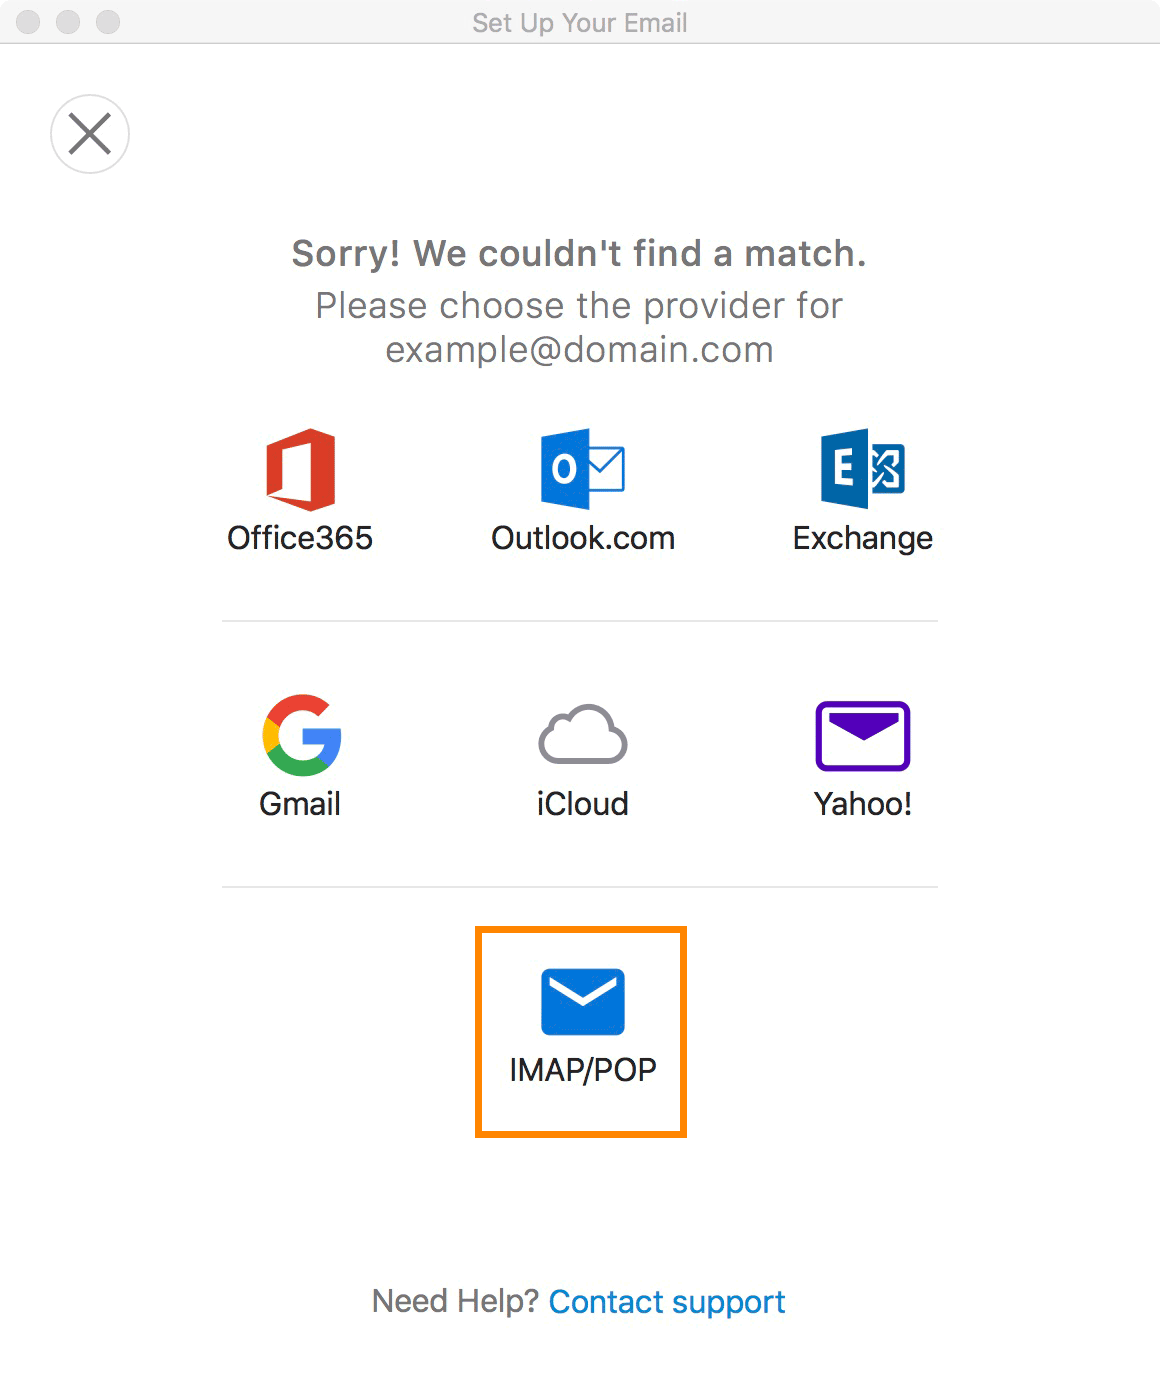The image size is (1160, 1394).
Task: Click the first gray window close light
Action: point(29,22)
